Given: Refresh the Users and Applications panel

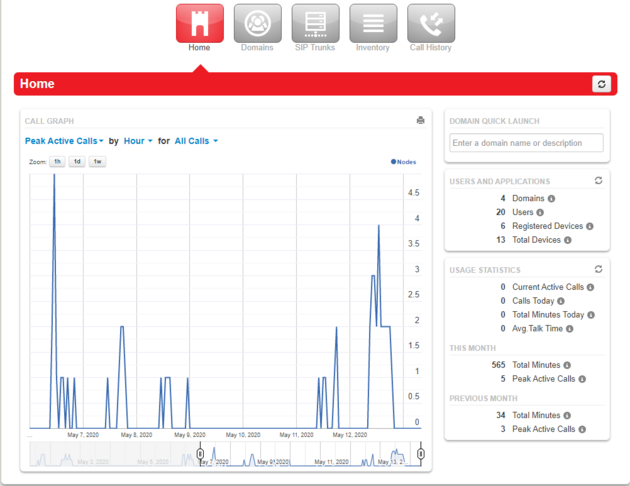Looking at the screenshot, I should [x=598, y=181].
